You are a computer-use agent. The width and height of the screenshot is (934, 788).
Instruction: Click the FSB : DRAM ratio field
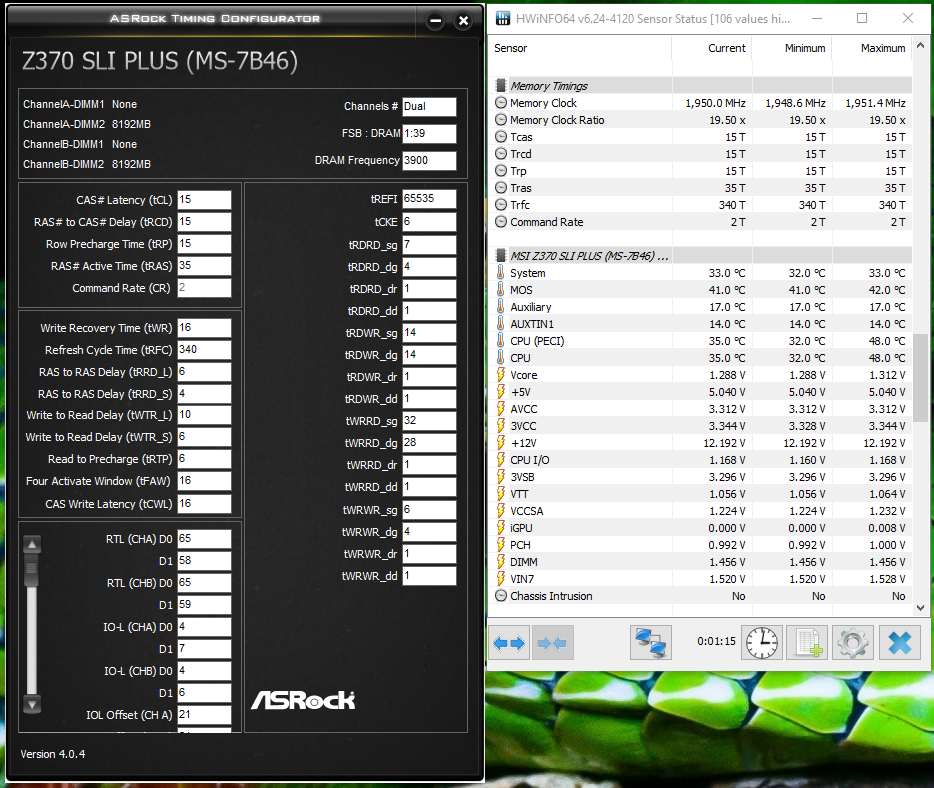[x=429, y=133]
